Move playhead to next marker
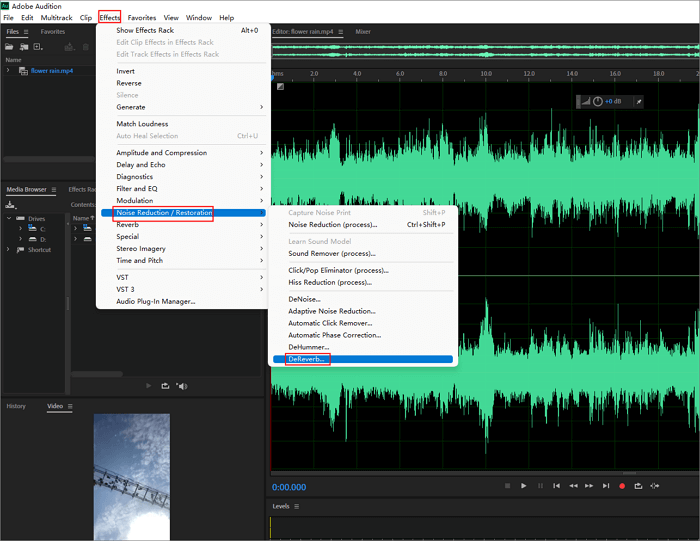700x541 pixels. [x=606, y=486]
